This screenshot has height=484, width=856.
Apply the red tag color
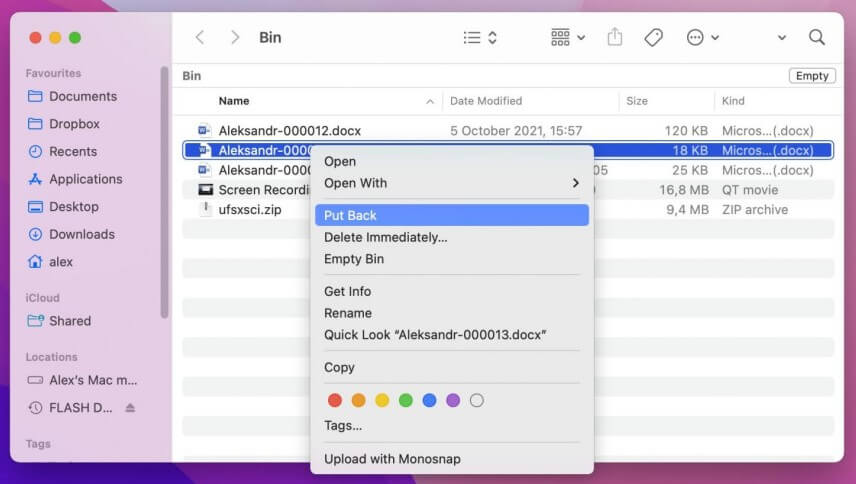click(335, 401)
